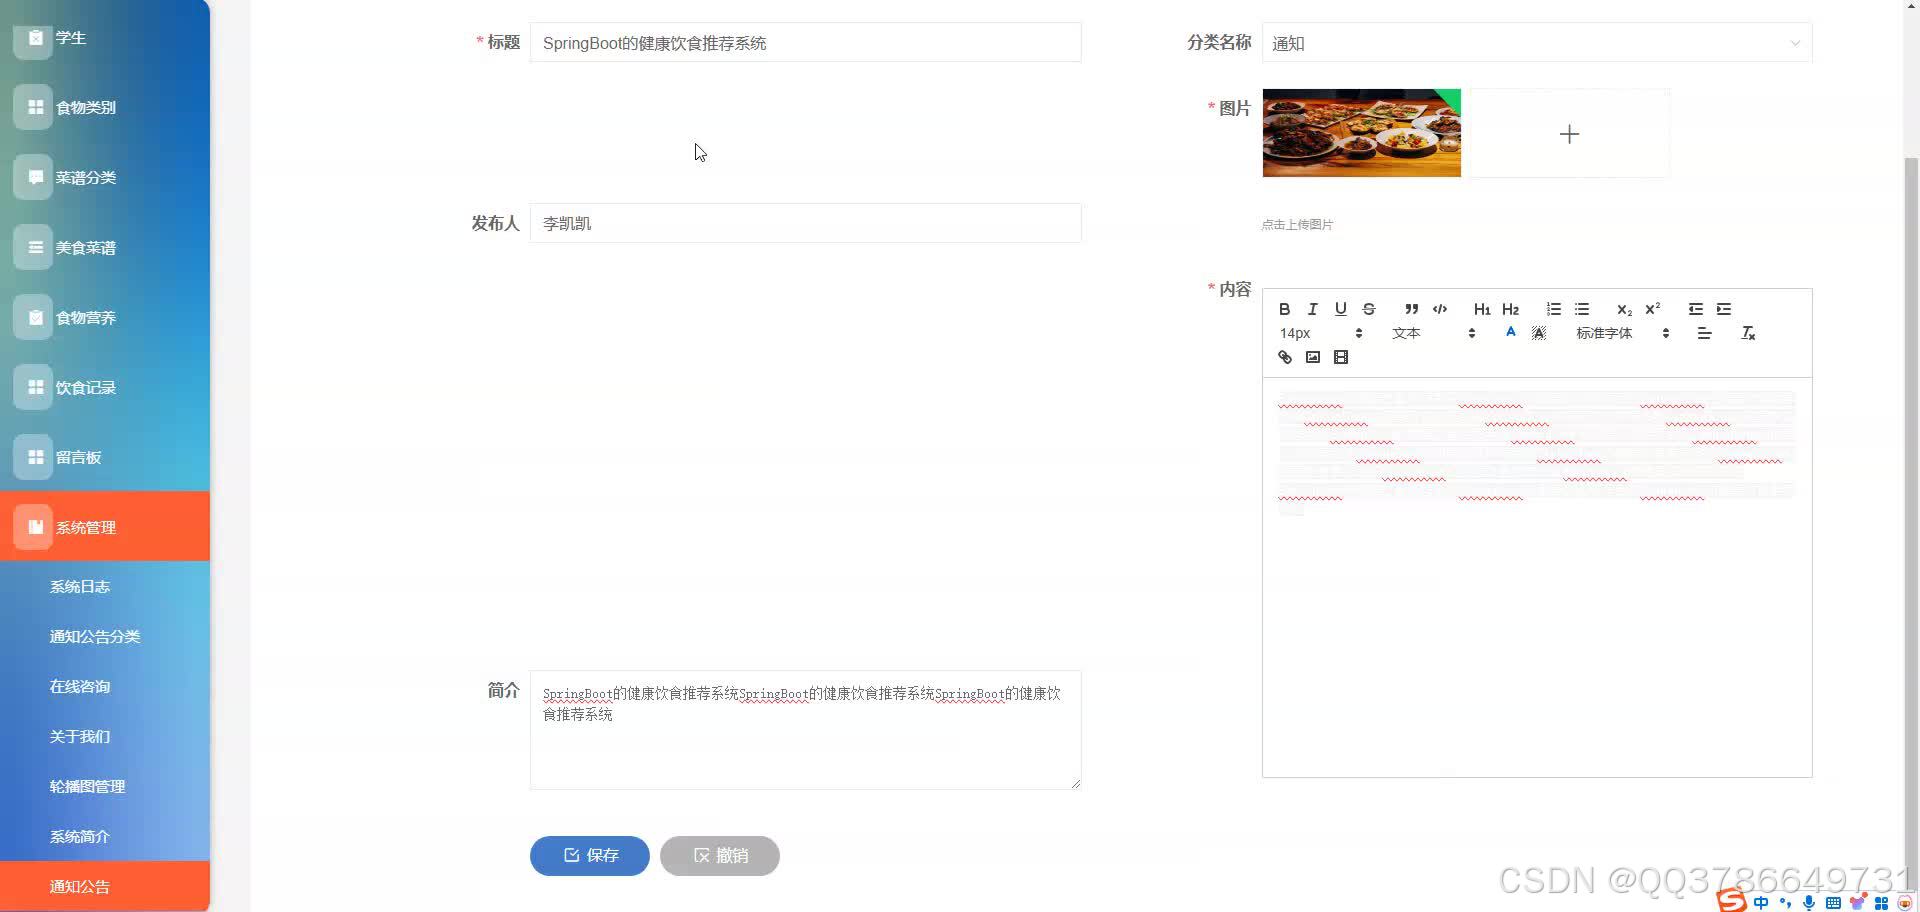Click the 发布人 input field
This screenshot has width=1920, height=912.
click(805, 223)
